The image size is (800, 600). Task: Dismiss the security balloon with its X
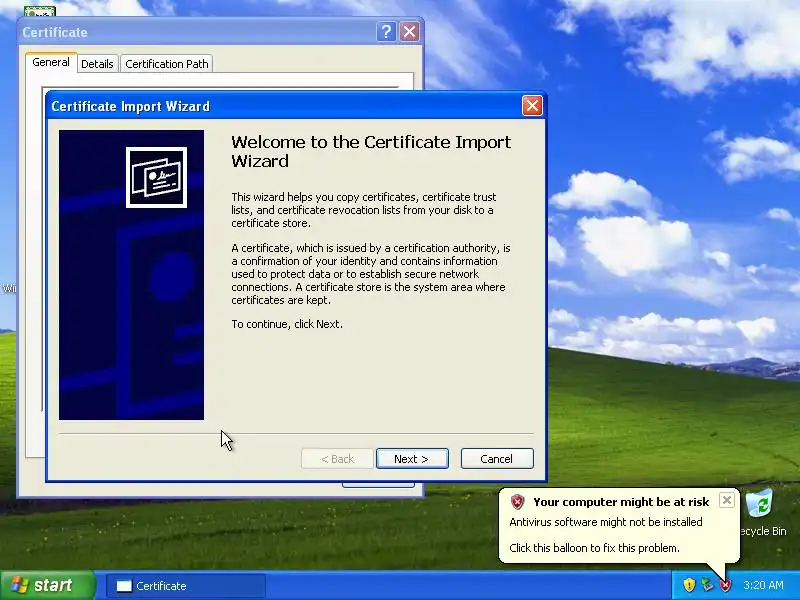pyautogui.click(x=727, y=500)
